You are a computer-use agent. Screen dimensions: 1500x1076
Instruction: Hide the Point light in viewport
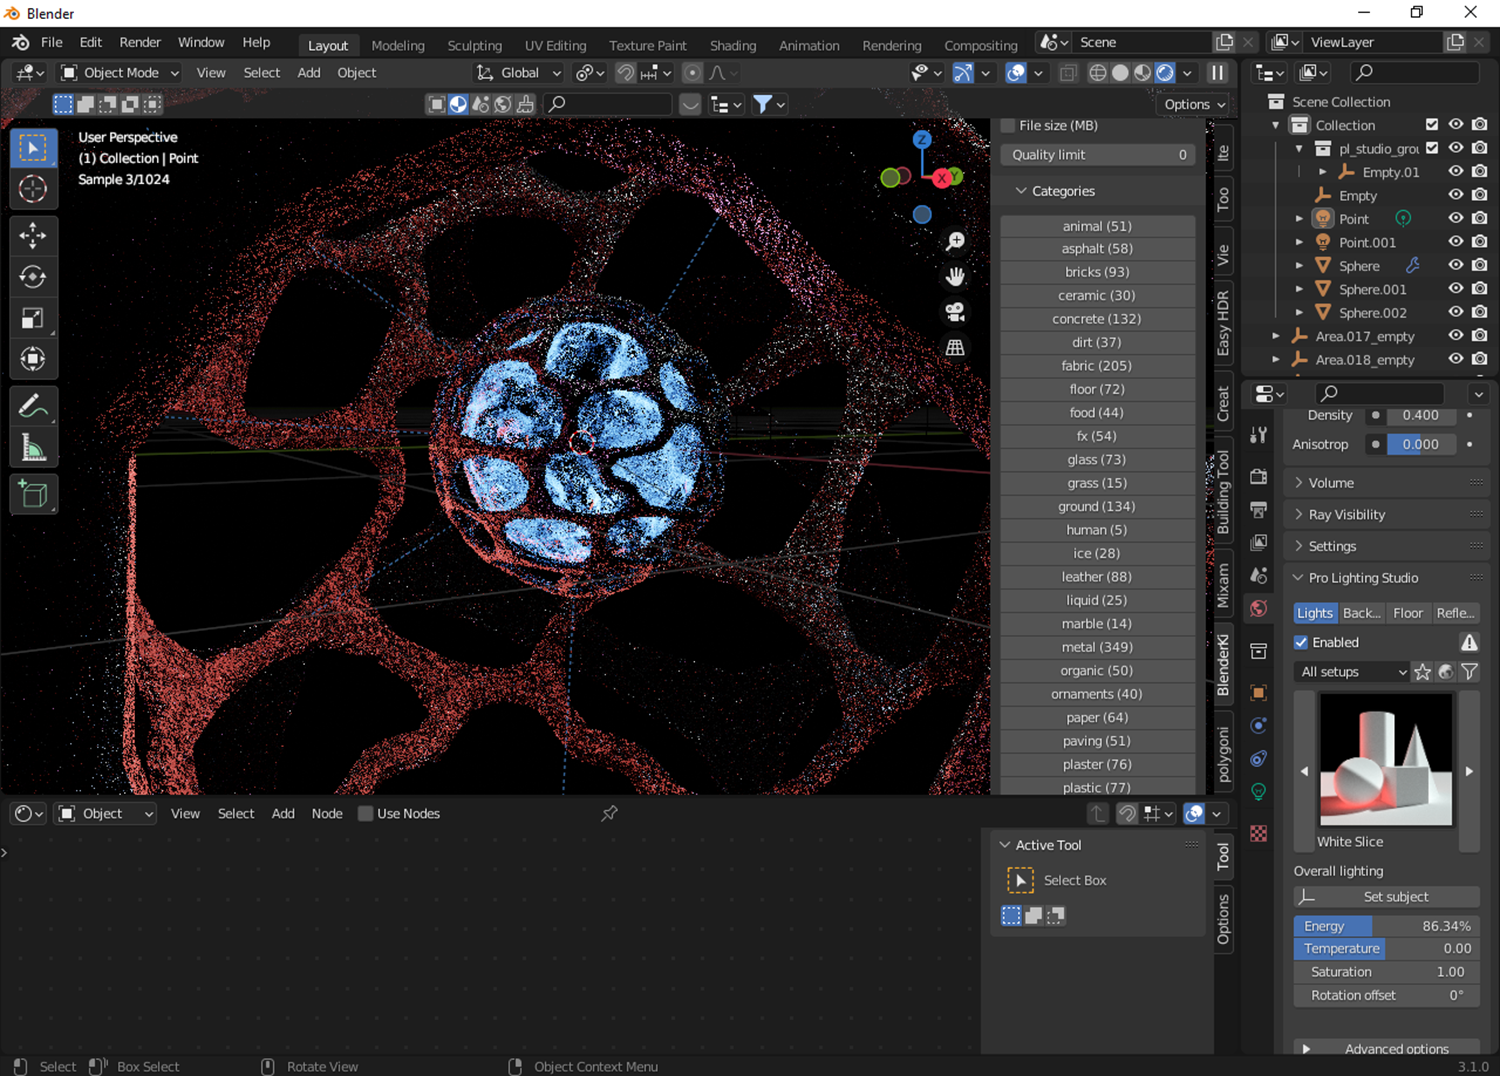pyautogui.click(x=1456, y=218)
